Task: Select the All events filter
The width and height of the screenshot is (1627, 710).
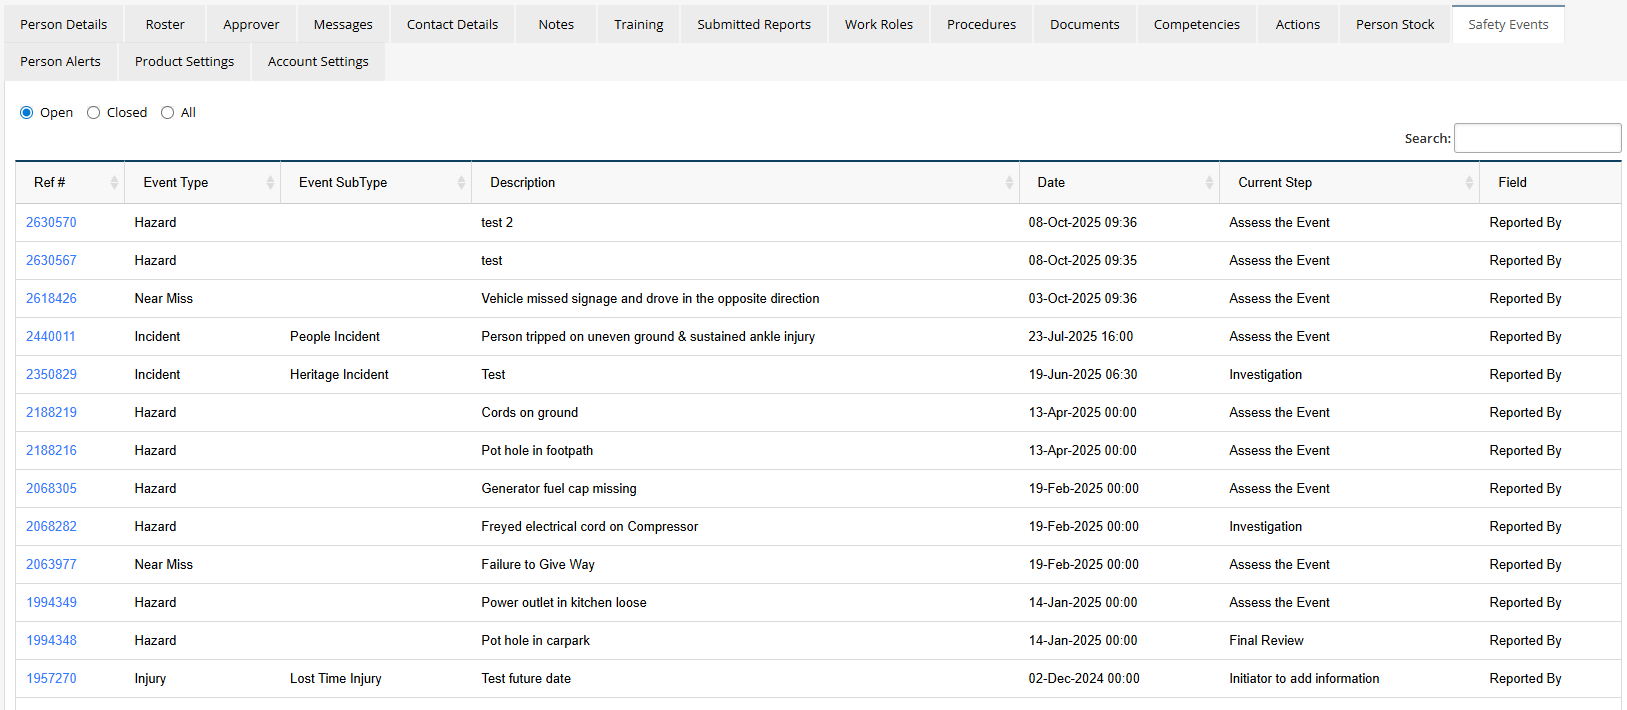Action: [x=168, y=113]
